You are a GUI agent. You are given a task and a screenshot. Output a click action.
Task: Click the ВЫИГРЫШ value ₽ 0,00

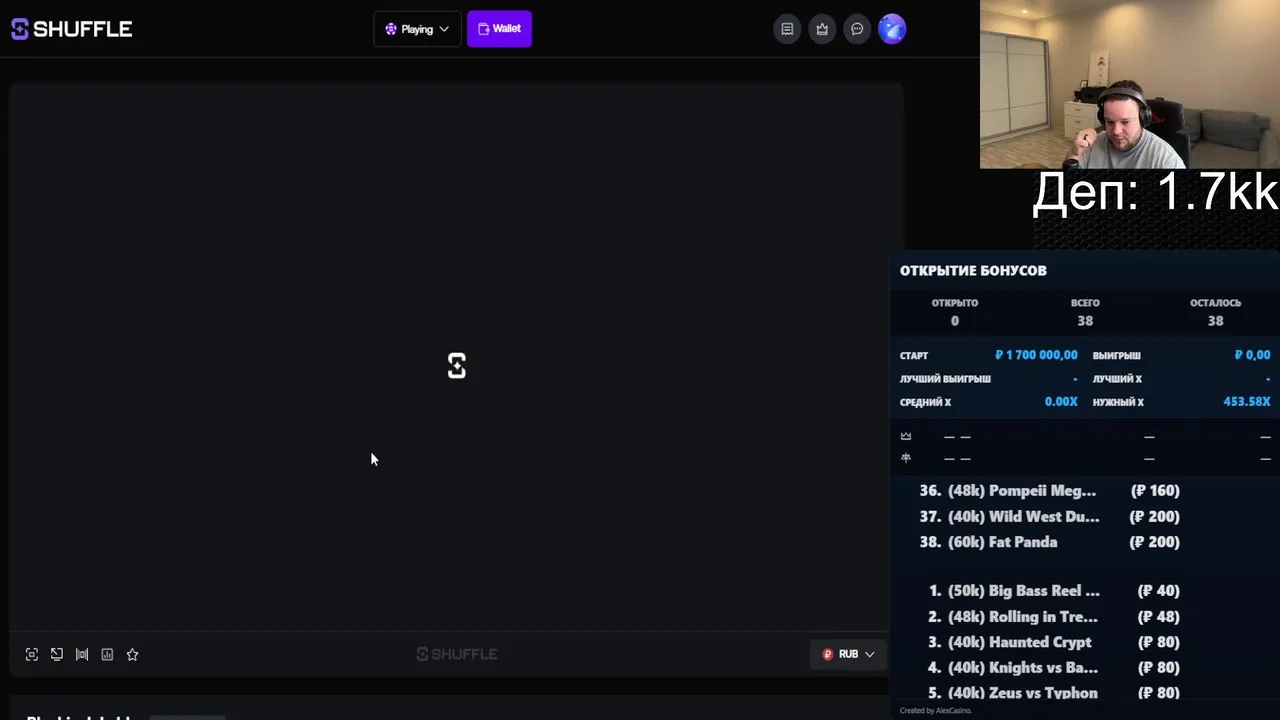1252,355
